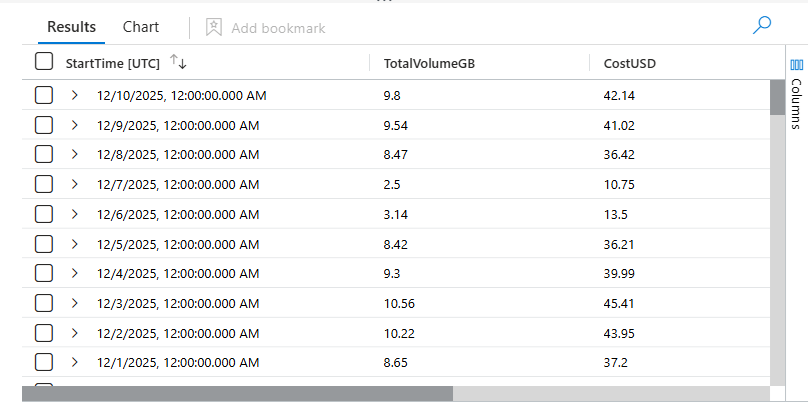Switch to the Chart tab
Image resolution: width=810 pixels, height=408 pixels.
point(141,27)
